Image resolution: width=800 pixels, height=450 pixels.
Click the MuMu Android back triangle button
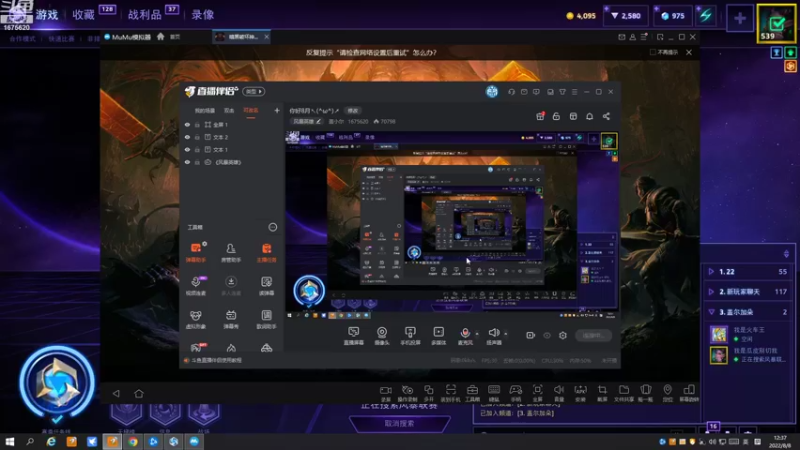(x=116, y=393)
